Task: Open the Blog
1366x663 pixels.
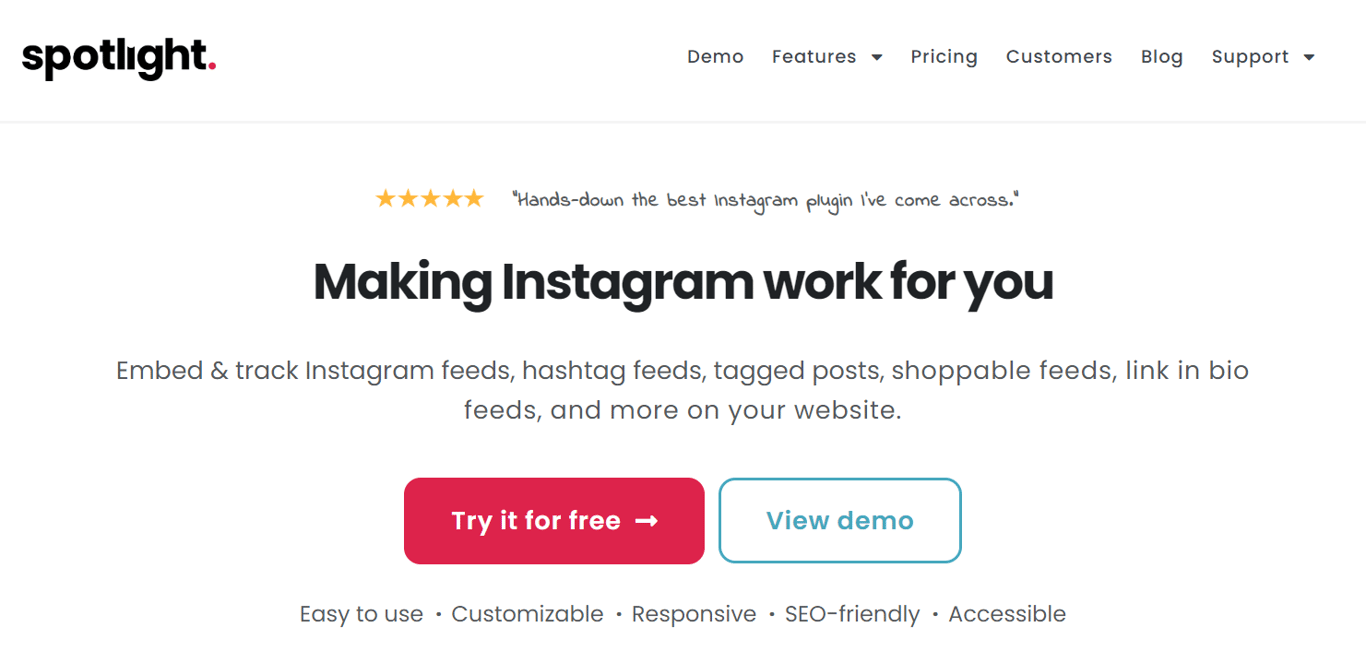Action: click(1161, 57)
